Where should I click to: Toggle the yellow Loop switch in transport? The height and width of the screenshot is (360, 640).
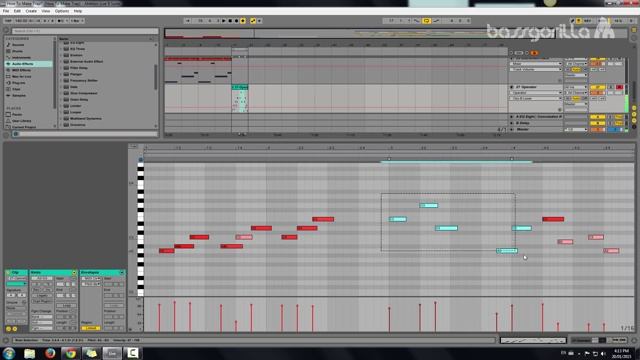pyautogui.click(x=427, y=21)
